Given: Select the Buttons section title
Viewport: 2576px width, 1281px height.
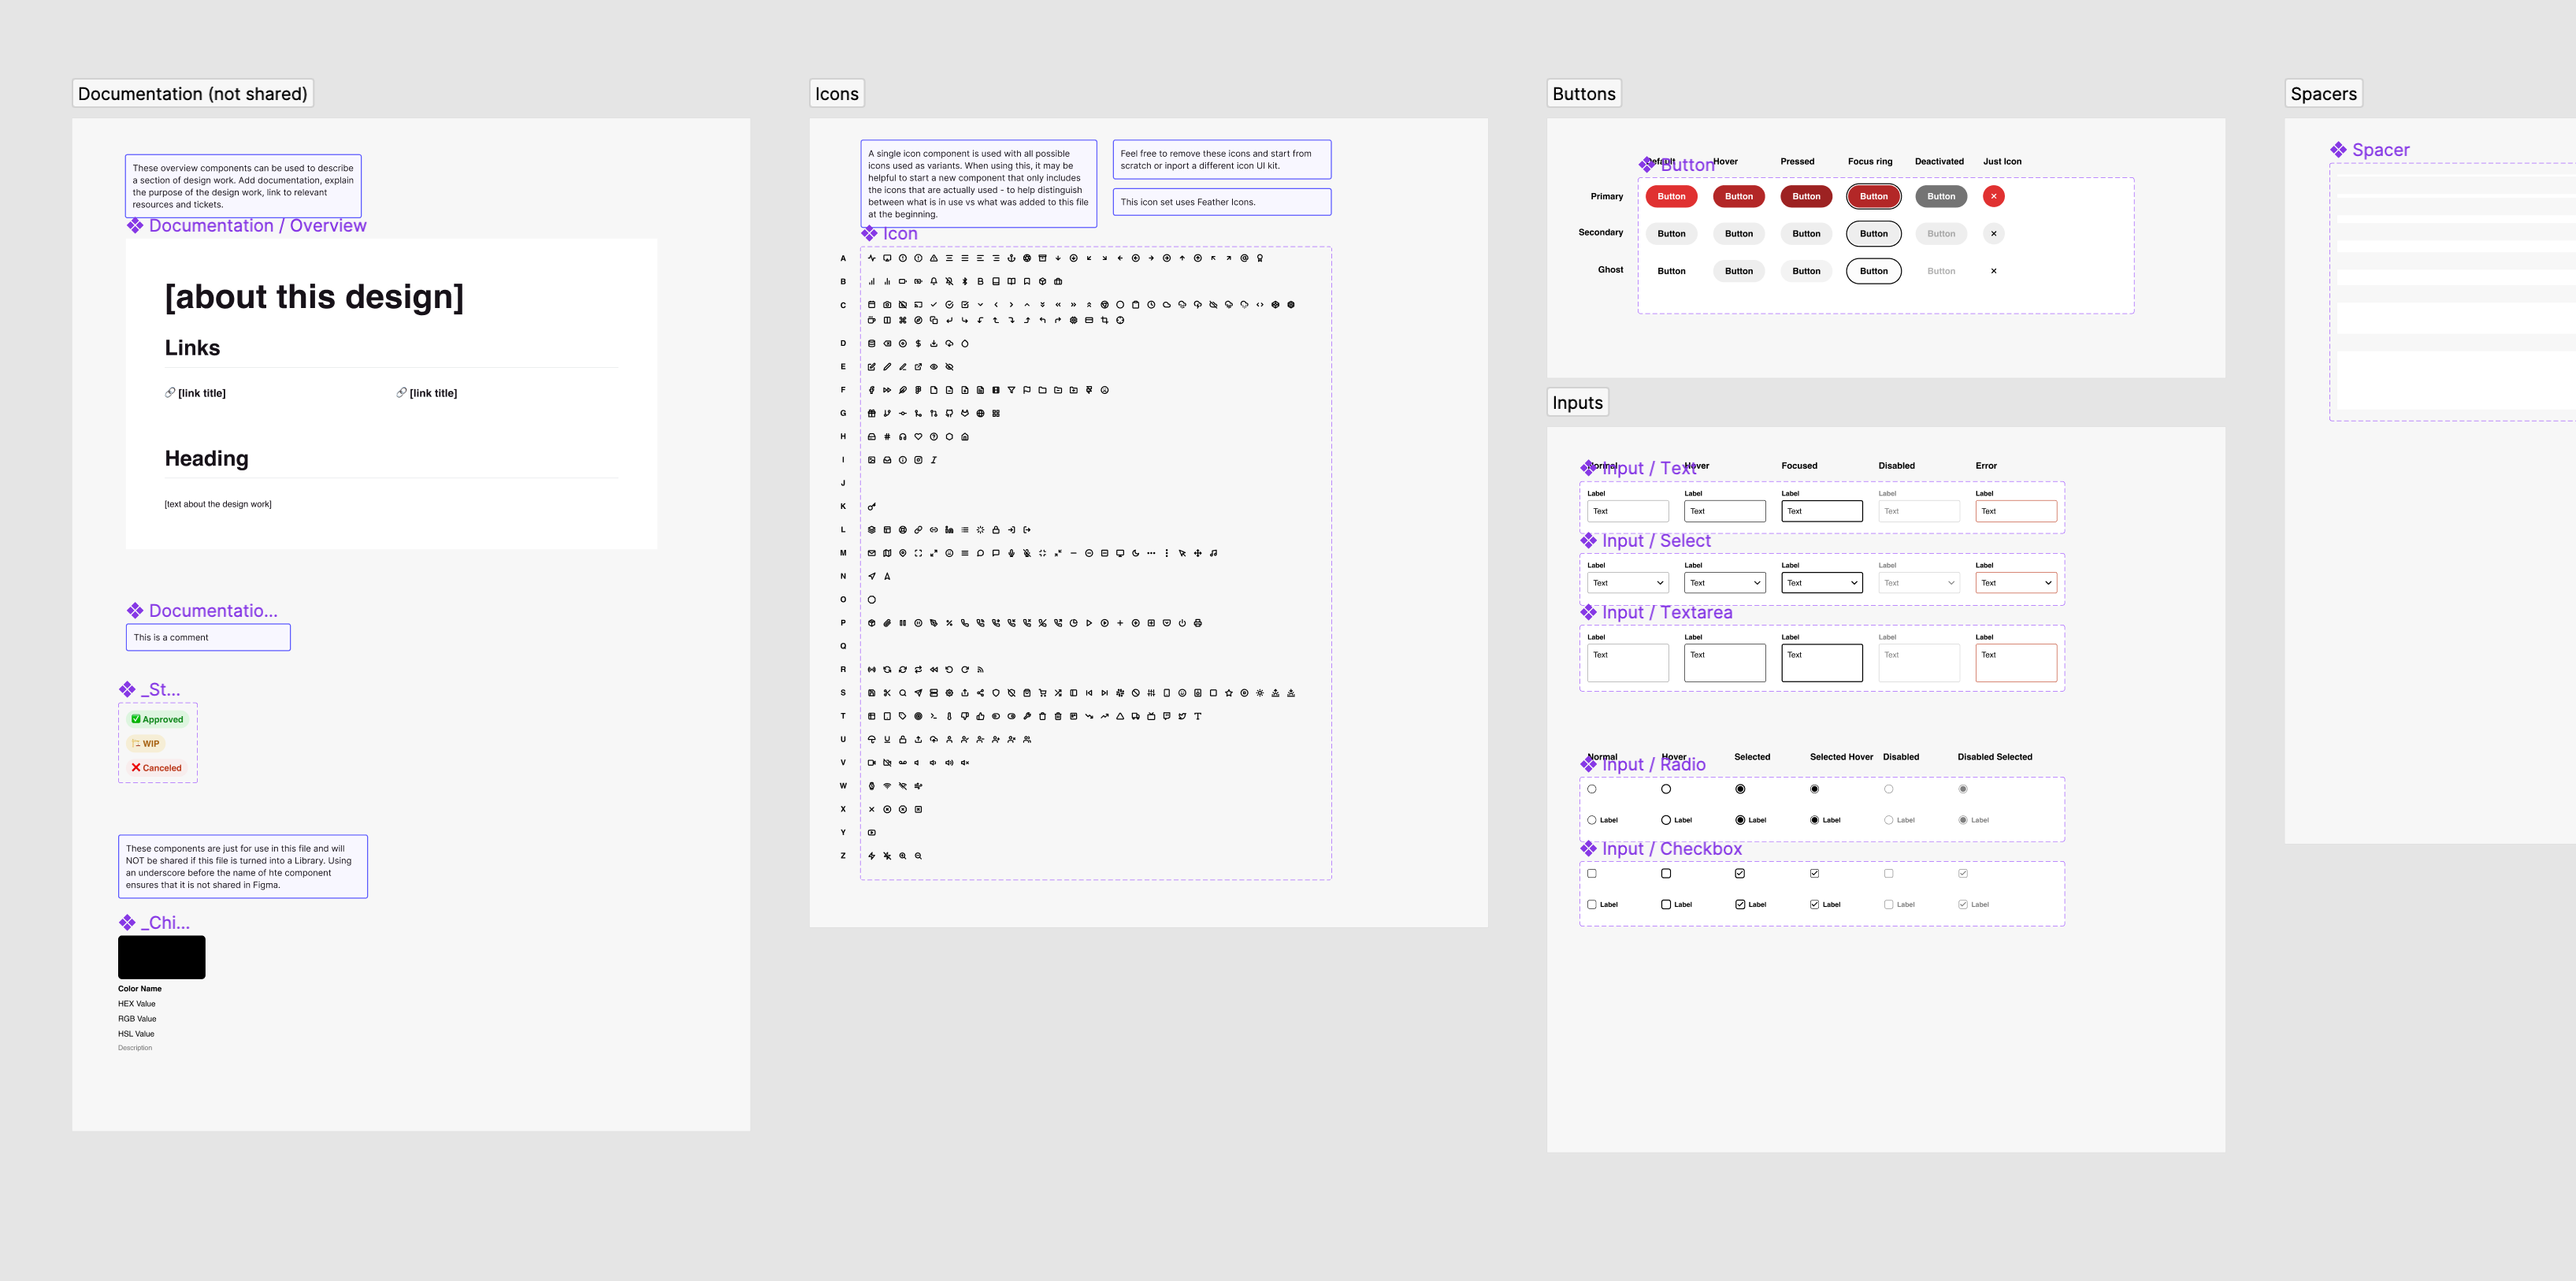Looking at the screenshot, I should click(x=1584, y=94).
